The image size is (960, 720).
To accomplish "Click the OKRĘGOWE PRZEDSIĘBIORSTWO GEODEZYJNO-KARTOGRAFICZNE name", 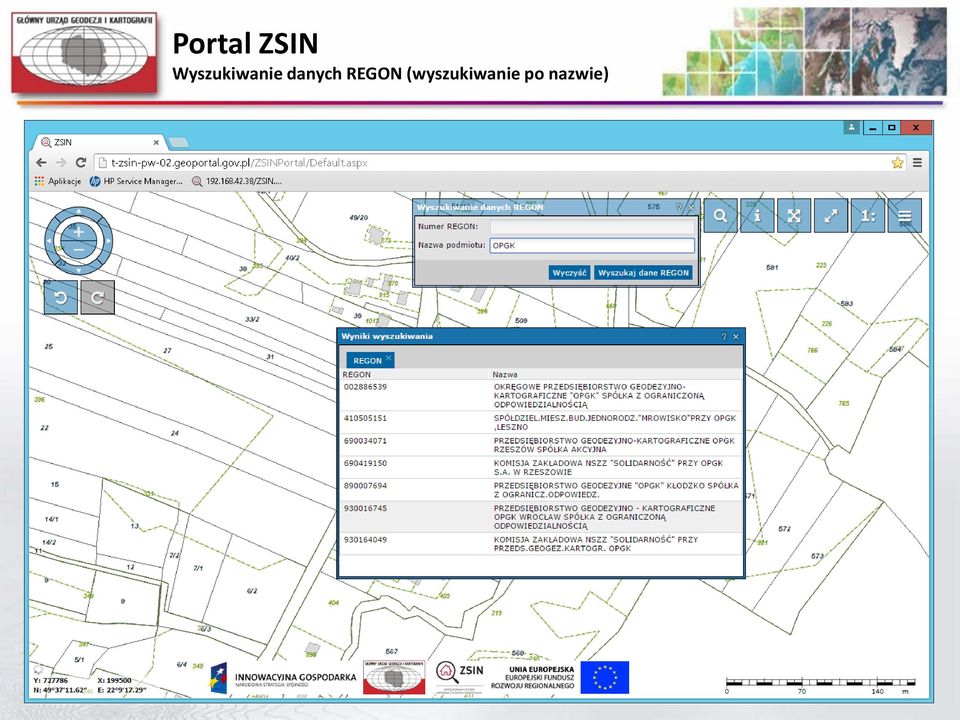I will point(599,396).
